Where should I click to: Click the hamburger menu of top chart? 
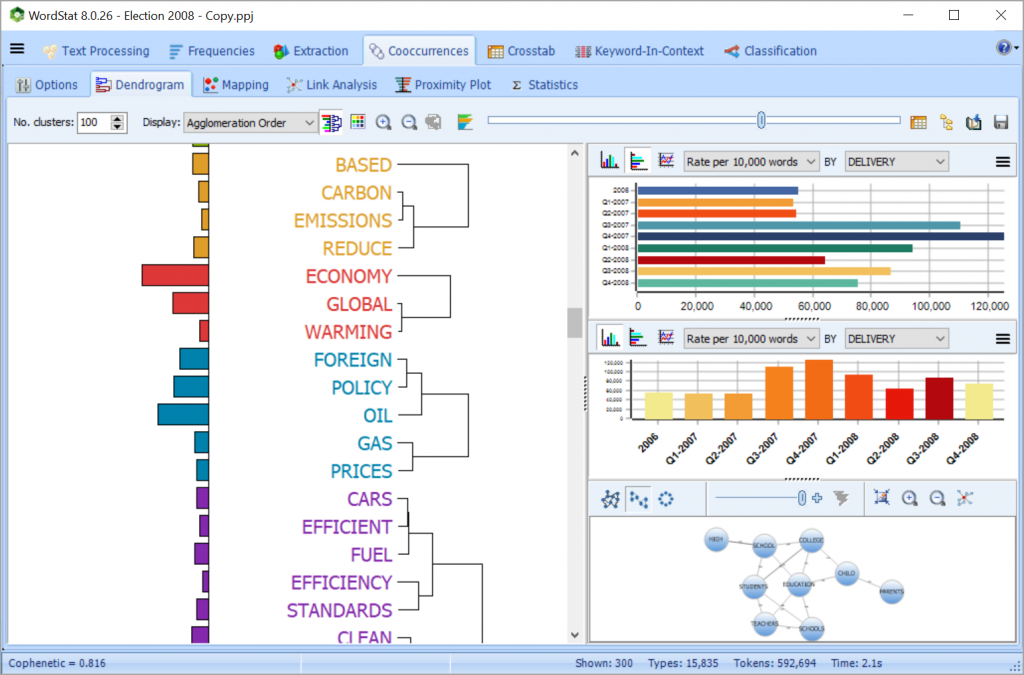click(x=1003, y=161)
